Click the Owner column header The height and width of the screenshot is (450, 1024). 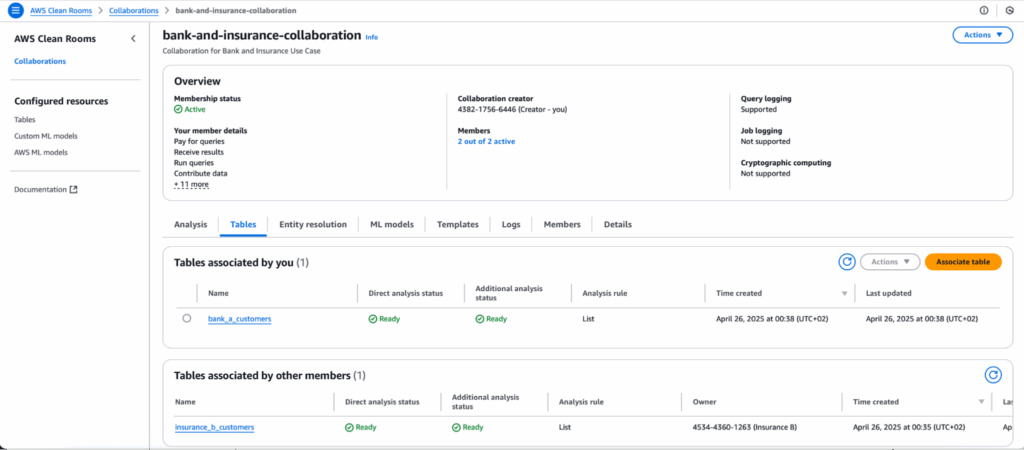pyautogui.click(x=703, y=402)
